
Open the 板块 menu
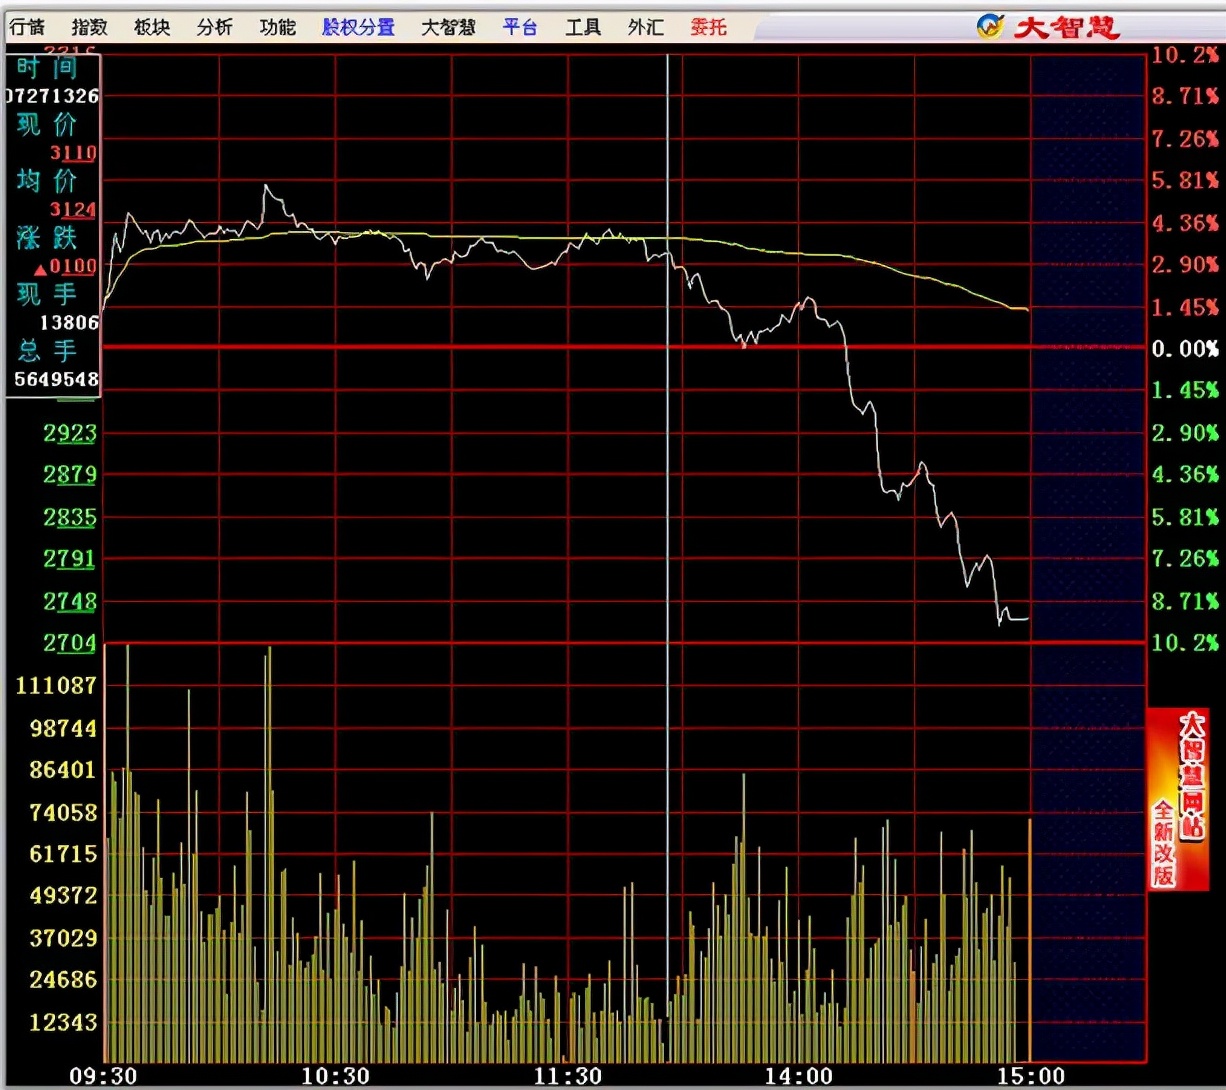[x=152, y=27]
